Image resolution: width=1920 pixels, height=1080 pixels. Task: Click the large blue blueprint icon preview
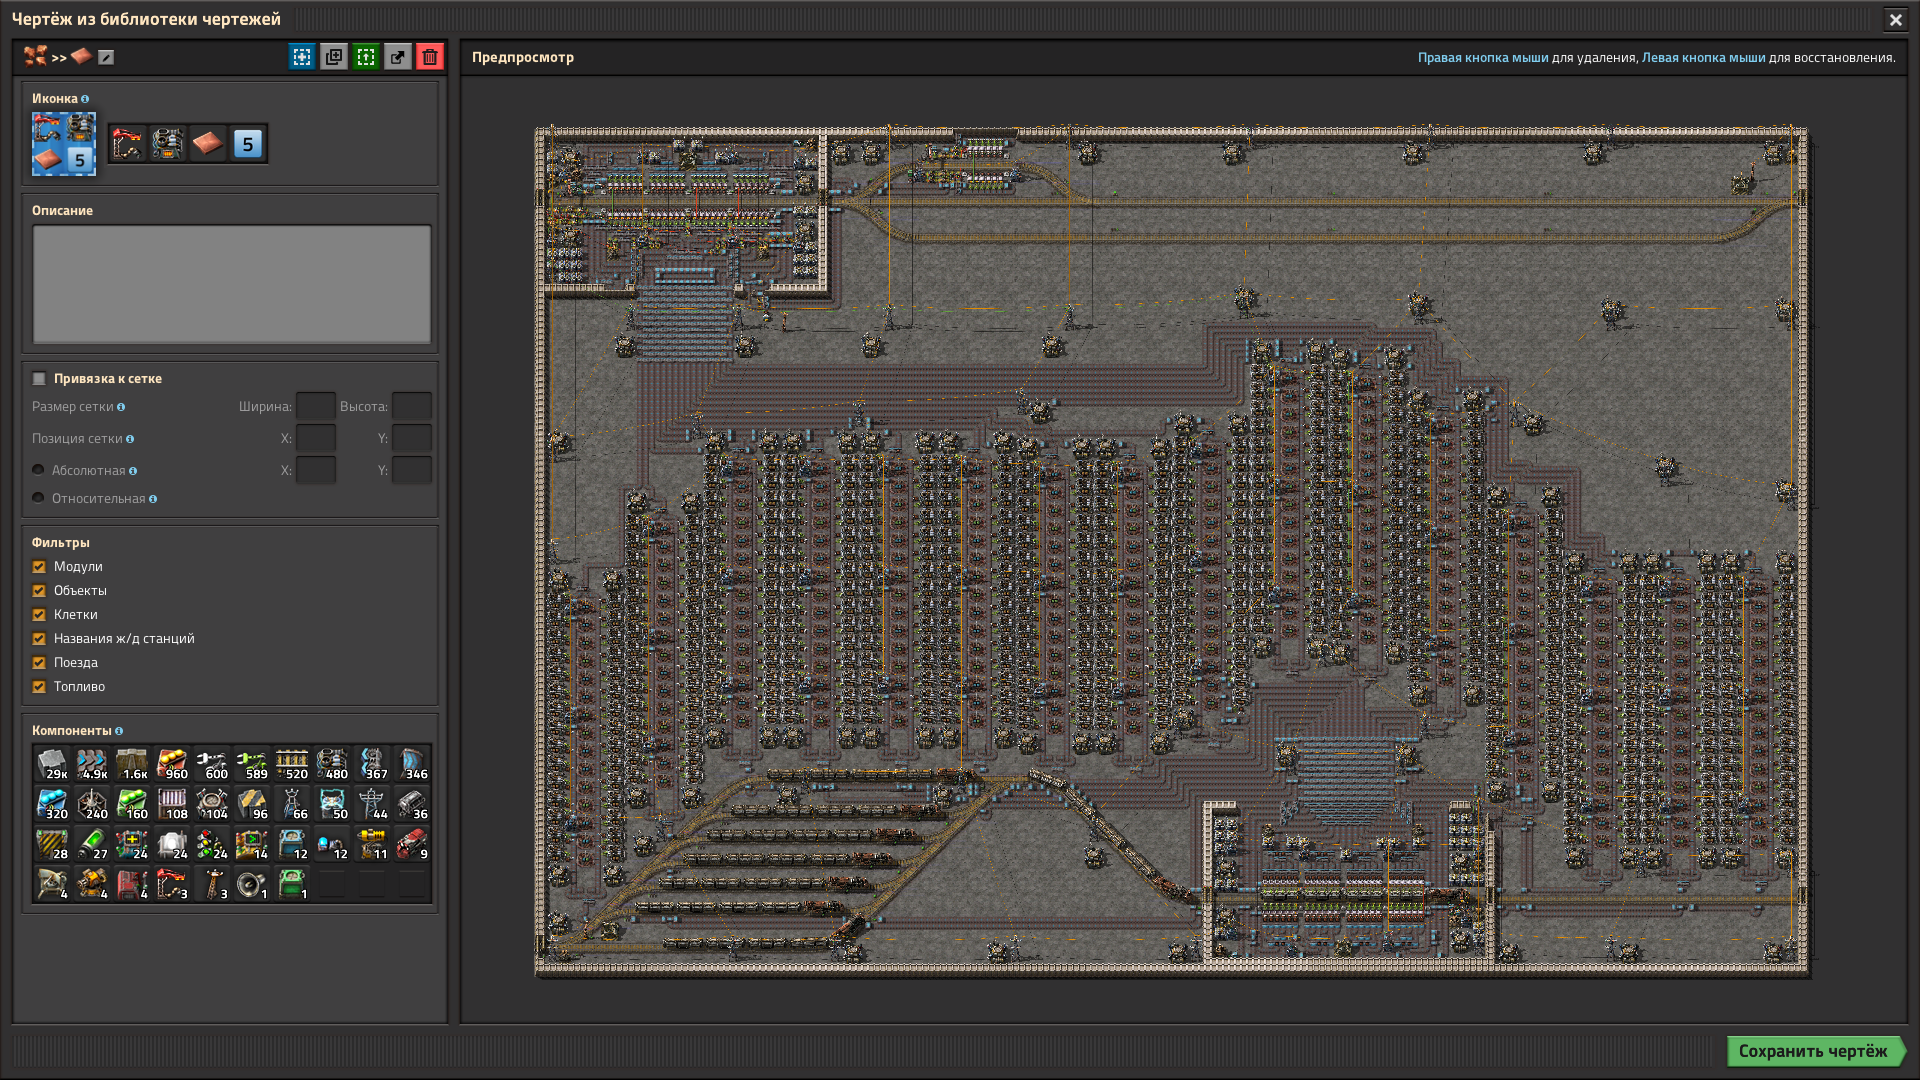(64, 143)
